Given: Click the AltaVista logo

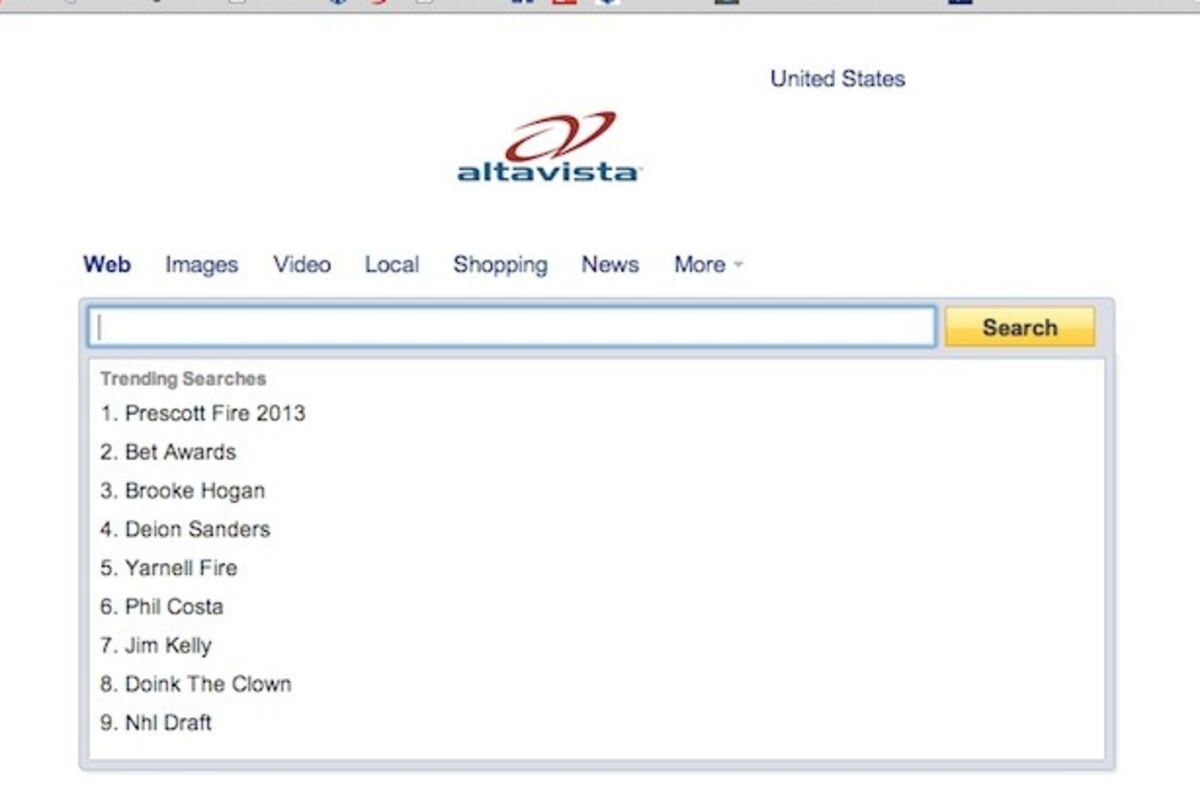Looking at the screenshot, I should pyautogui.click(x=548, y=149).
